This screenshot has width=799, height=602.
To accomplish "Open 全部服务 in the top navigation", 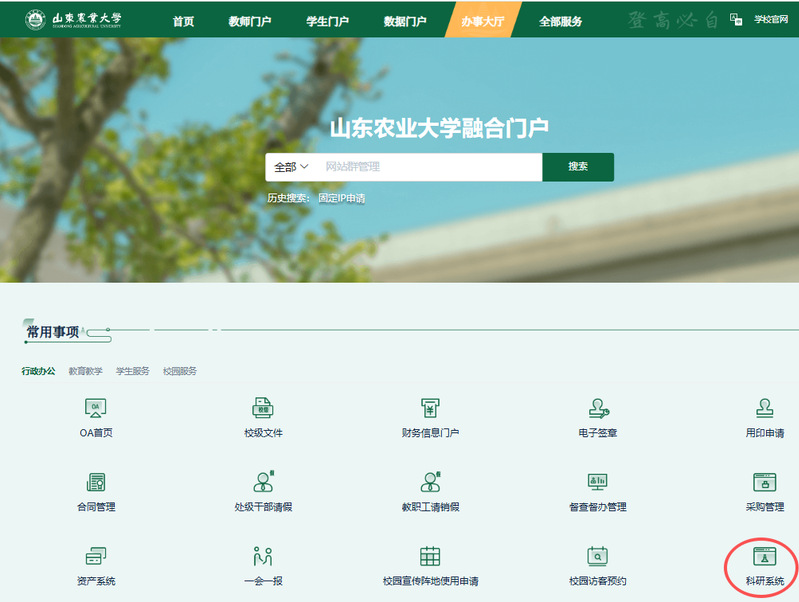I will 561,21.
